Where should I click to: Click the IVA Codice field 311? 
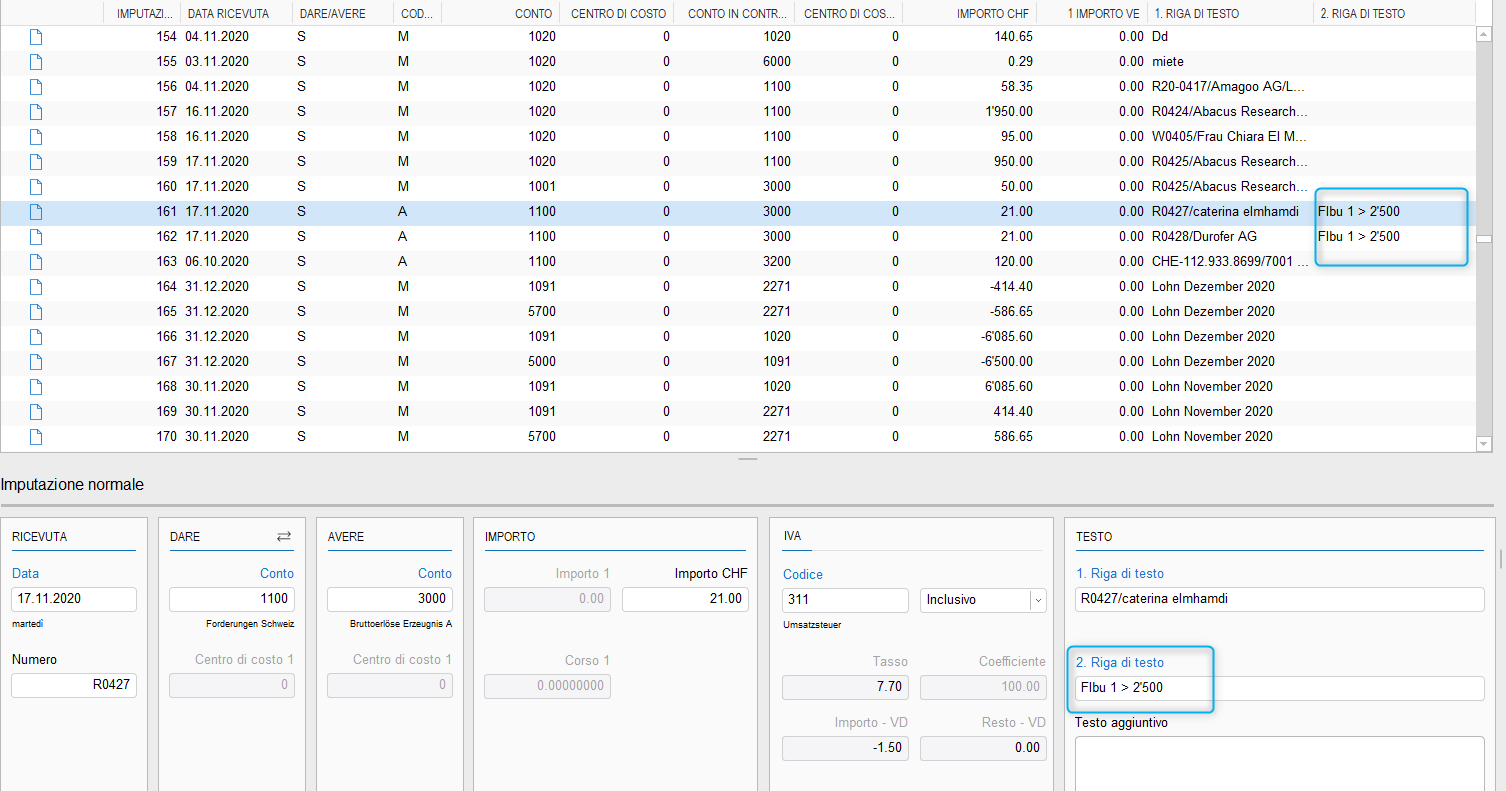pyautogui.click(x=845, y=600)
